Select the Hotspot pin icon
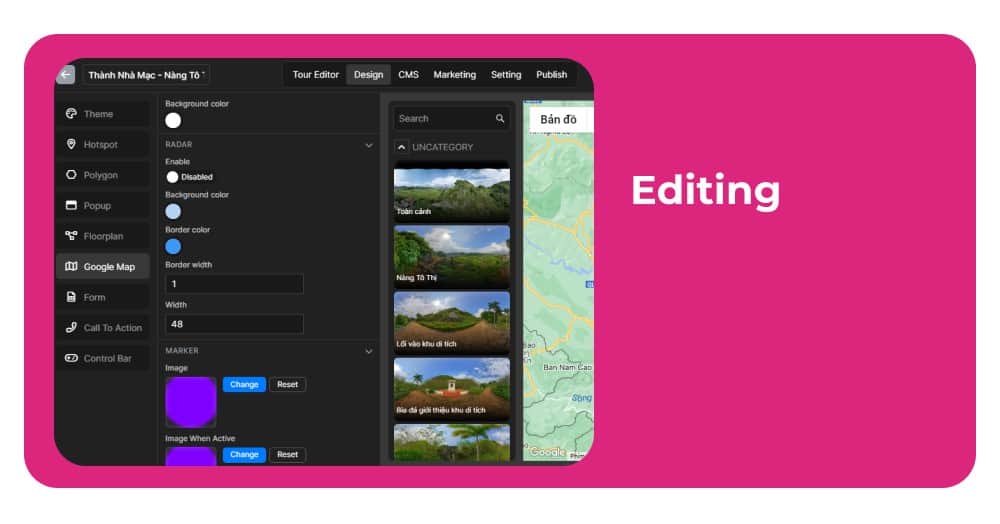 point(71,145)
